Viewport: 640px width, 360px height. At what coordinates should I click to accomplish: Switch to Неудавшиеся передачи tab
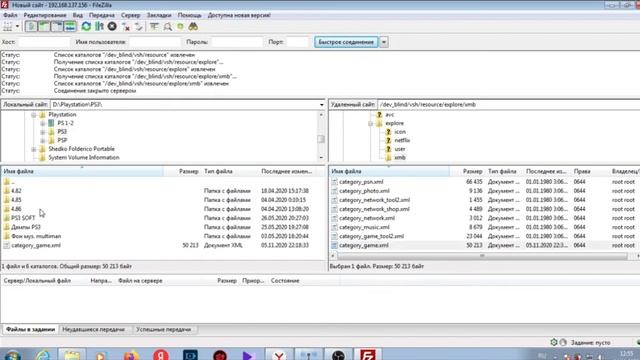point(93,329)
